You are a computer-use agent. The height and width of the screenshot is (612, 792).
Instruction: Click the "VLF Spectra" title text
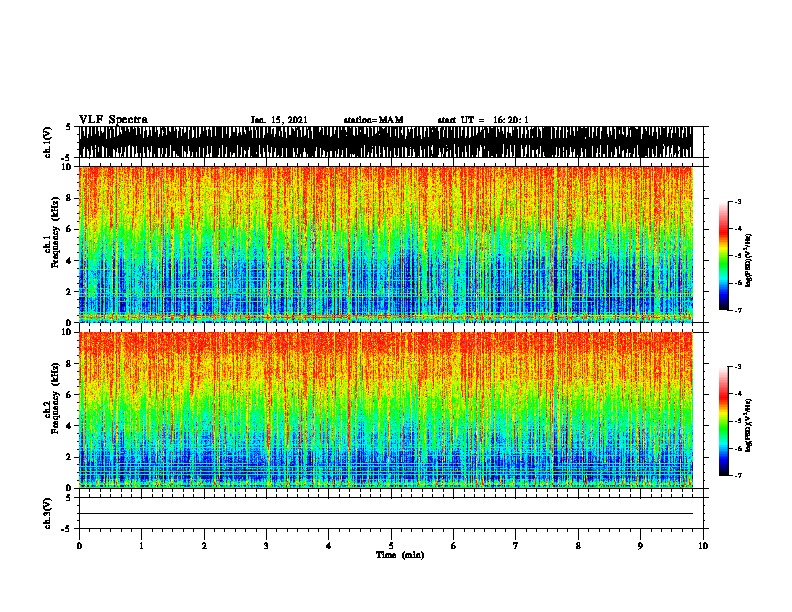113,119
